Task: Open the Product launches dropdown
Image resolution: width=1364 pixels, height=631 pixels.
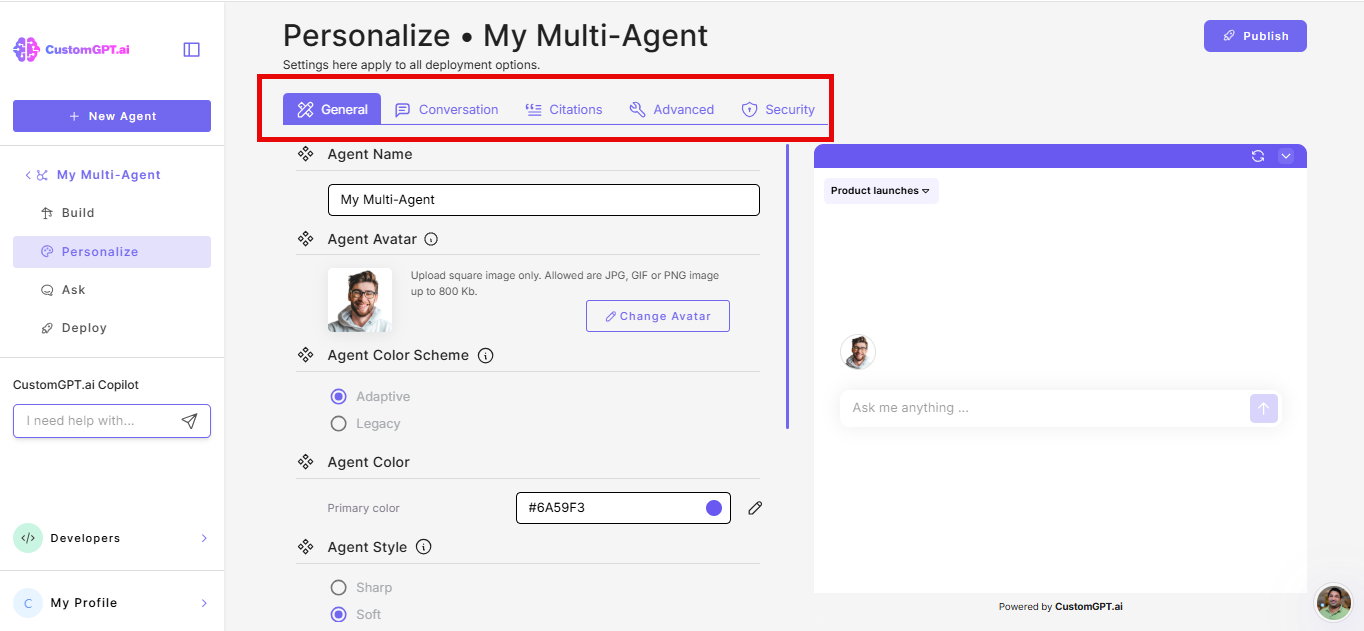Action: [x=881, y=190]
